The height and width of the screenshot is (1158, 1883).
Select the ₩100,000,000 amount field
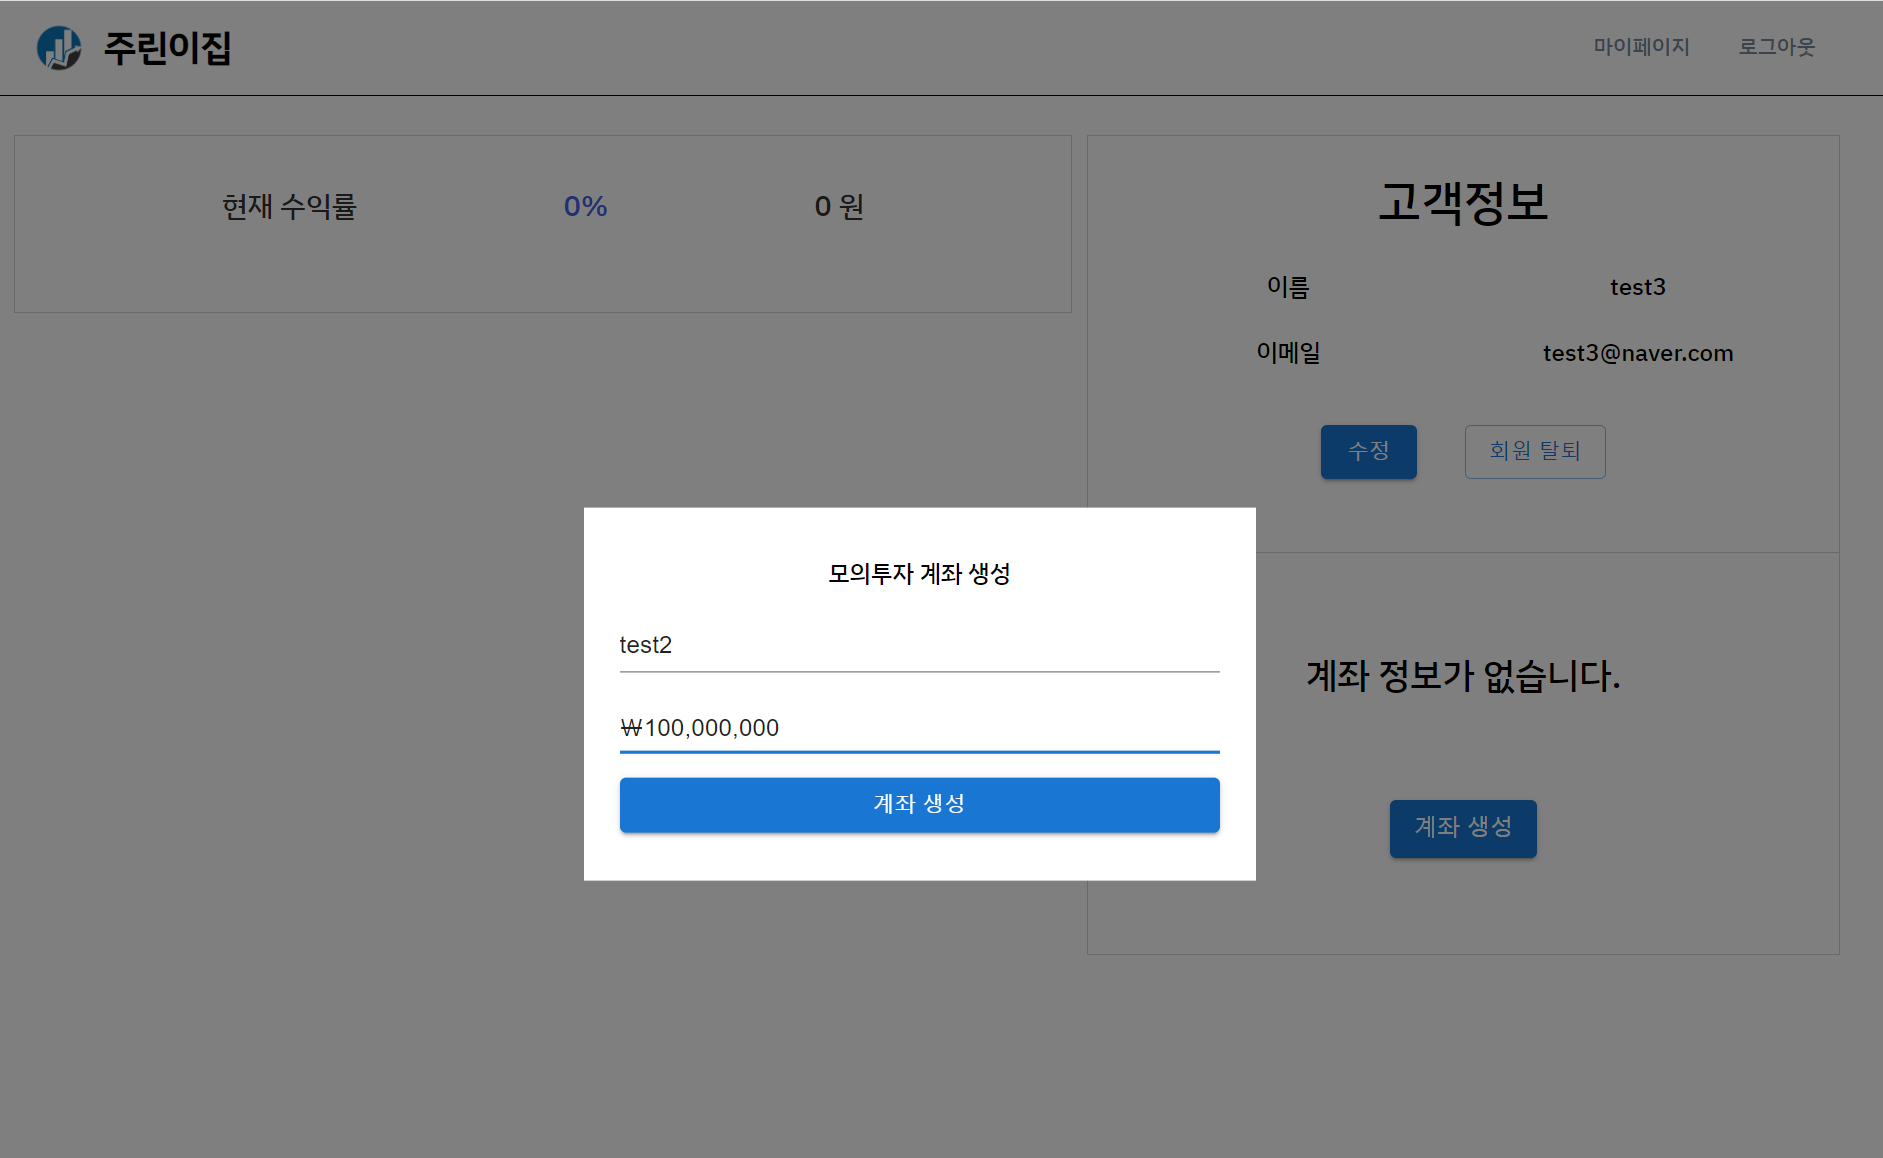tap(919, 728)
